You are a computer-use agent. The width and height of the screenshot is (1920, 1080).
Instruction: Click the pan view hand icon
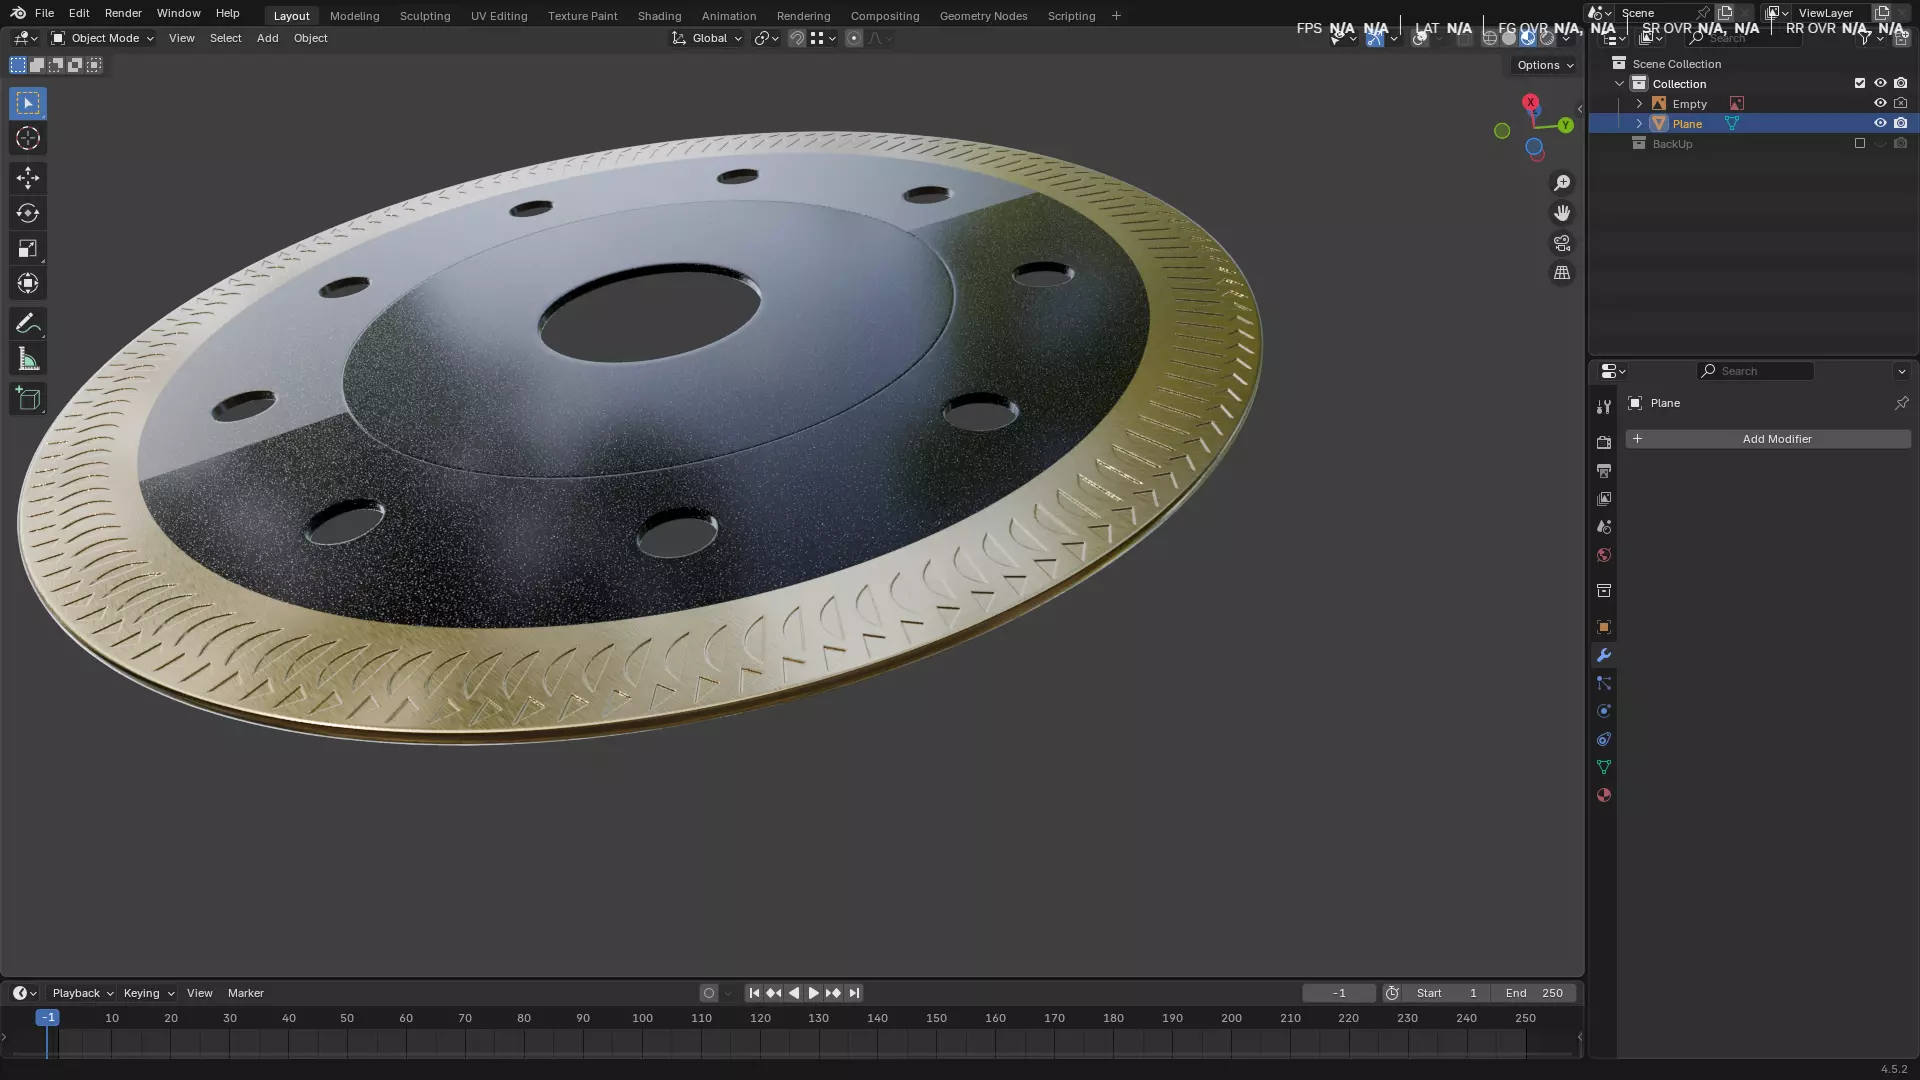(1562, 213)
